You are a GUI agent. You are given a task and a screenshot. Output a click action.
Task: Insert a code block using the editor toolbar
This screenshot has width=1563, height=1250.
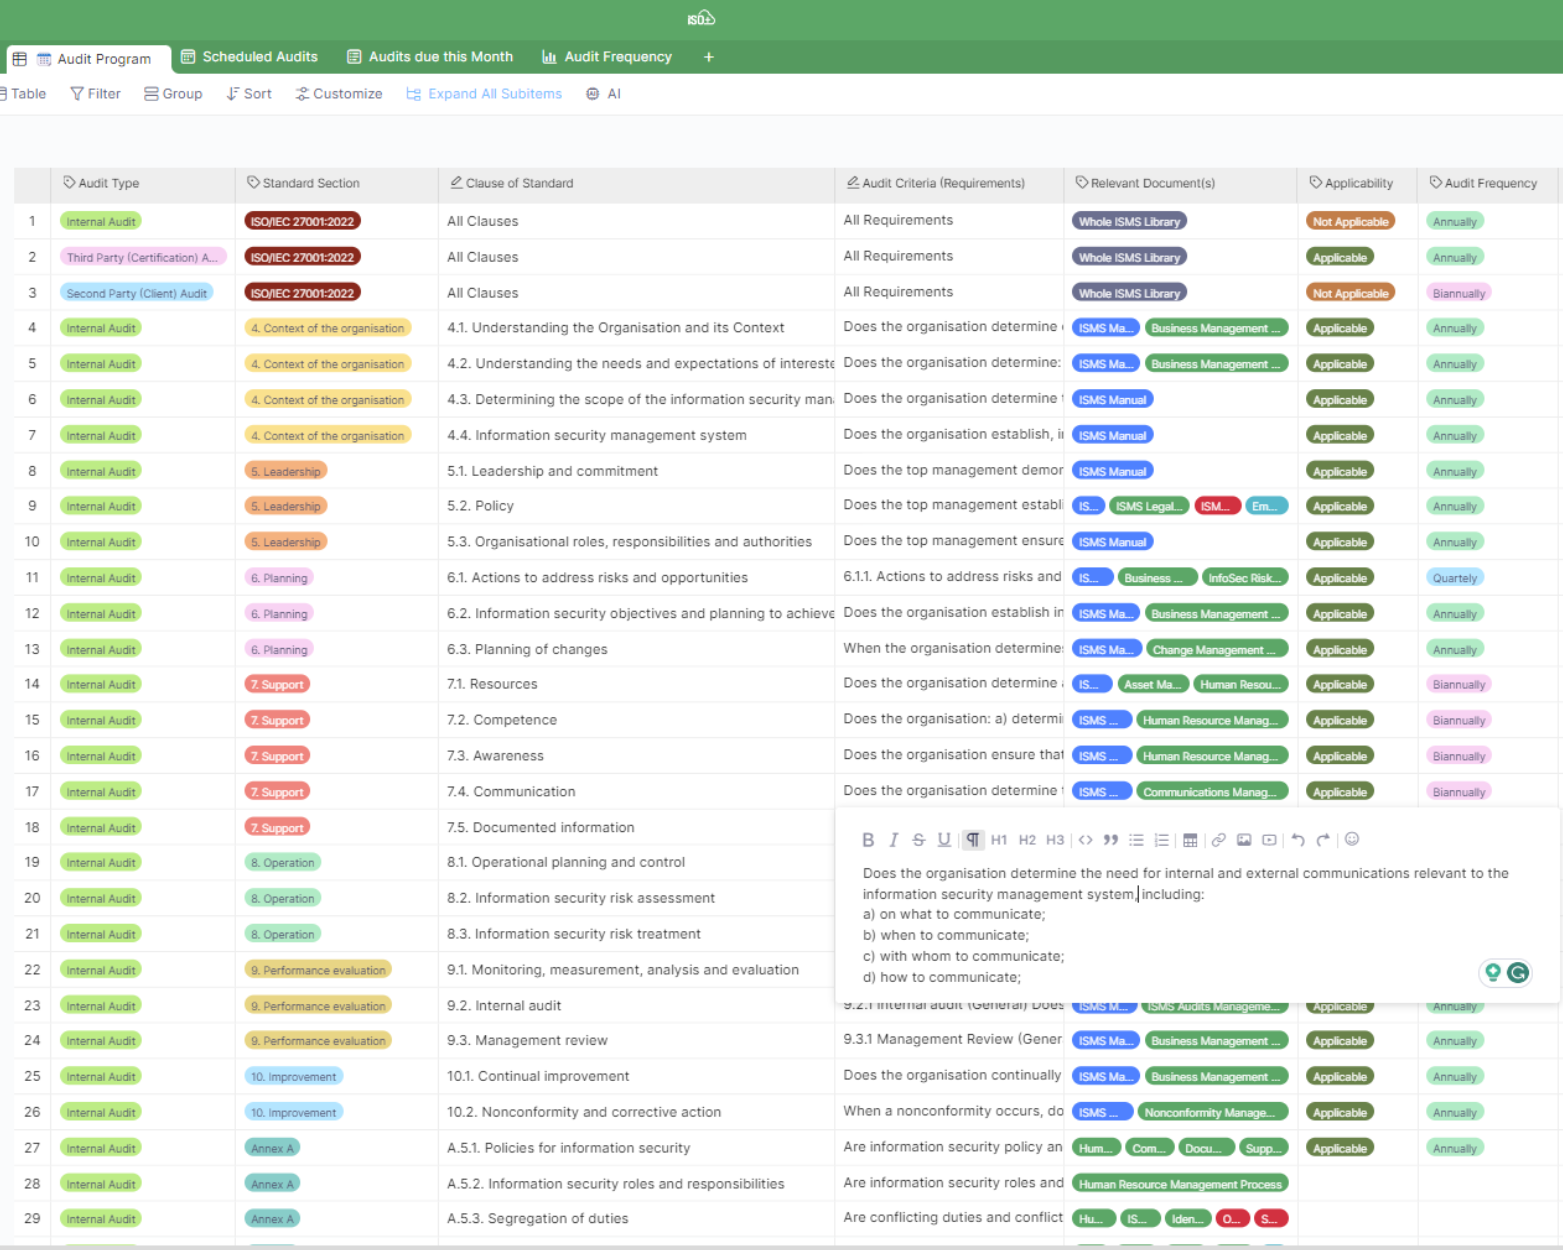pos(1085,840)
